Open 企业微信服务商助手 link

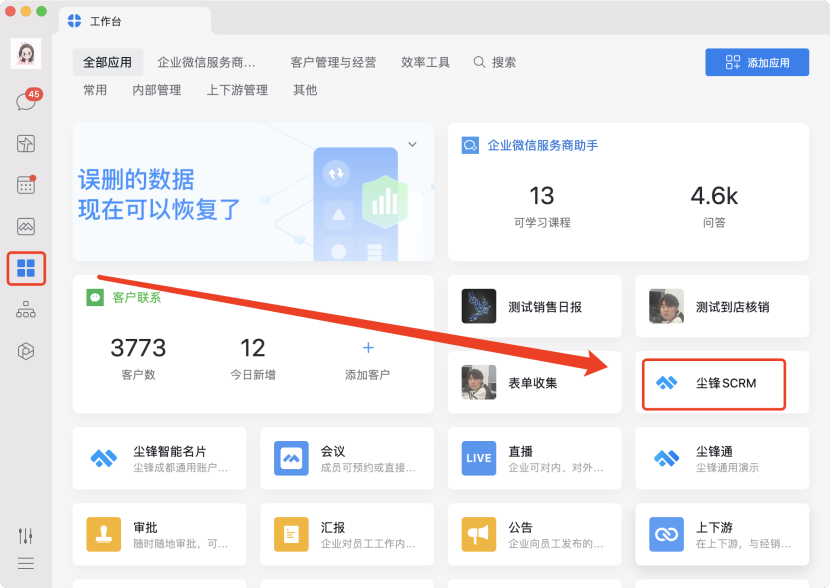coord(543,145)
